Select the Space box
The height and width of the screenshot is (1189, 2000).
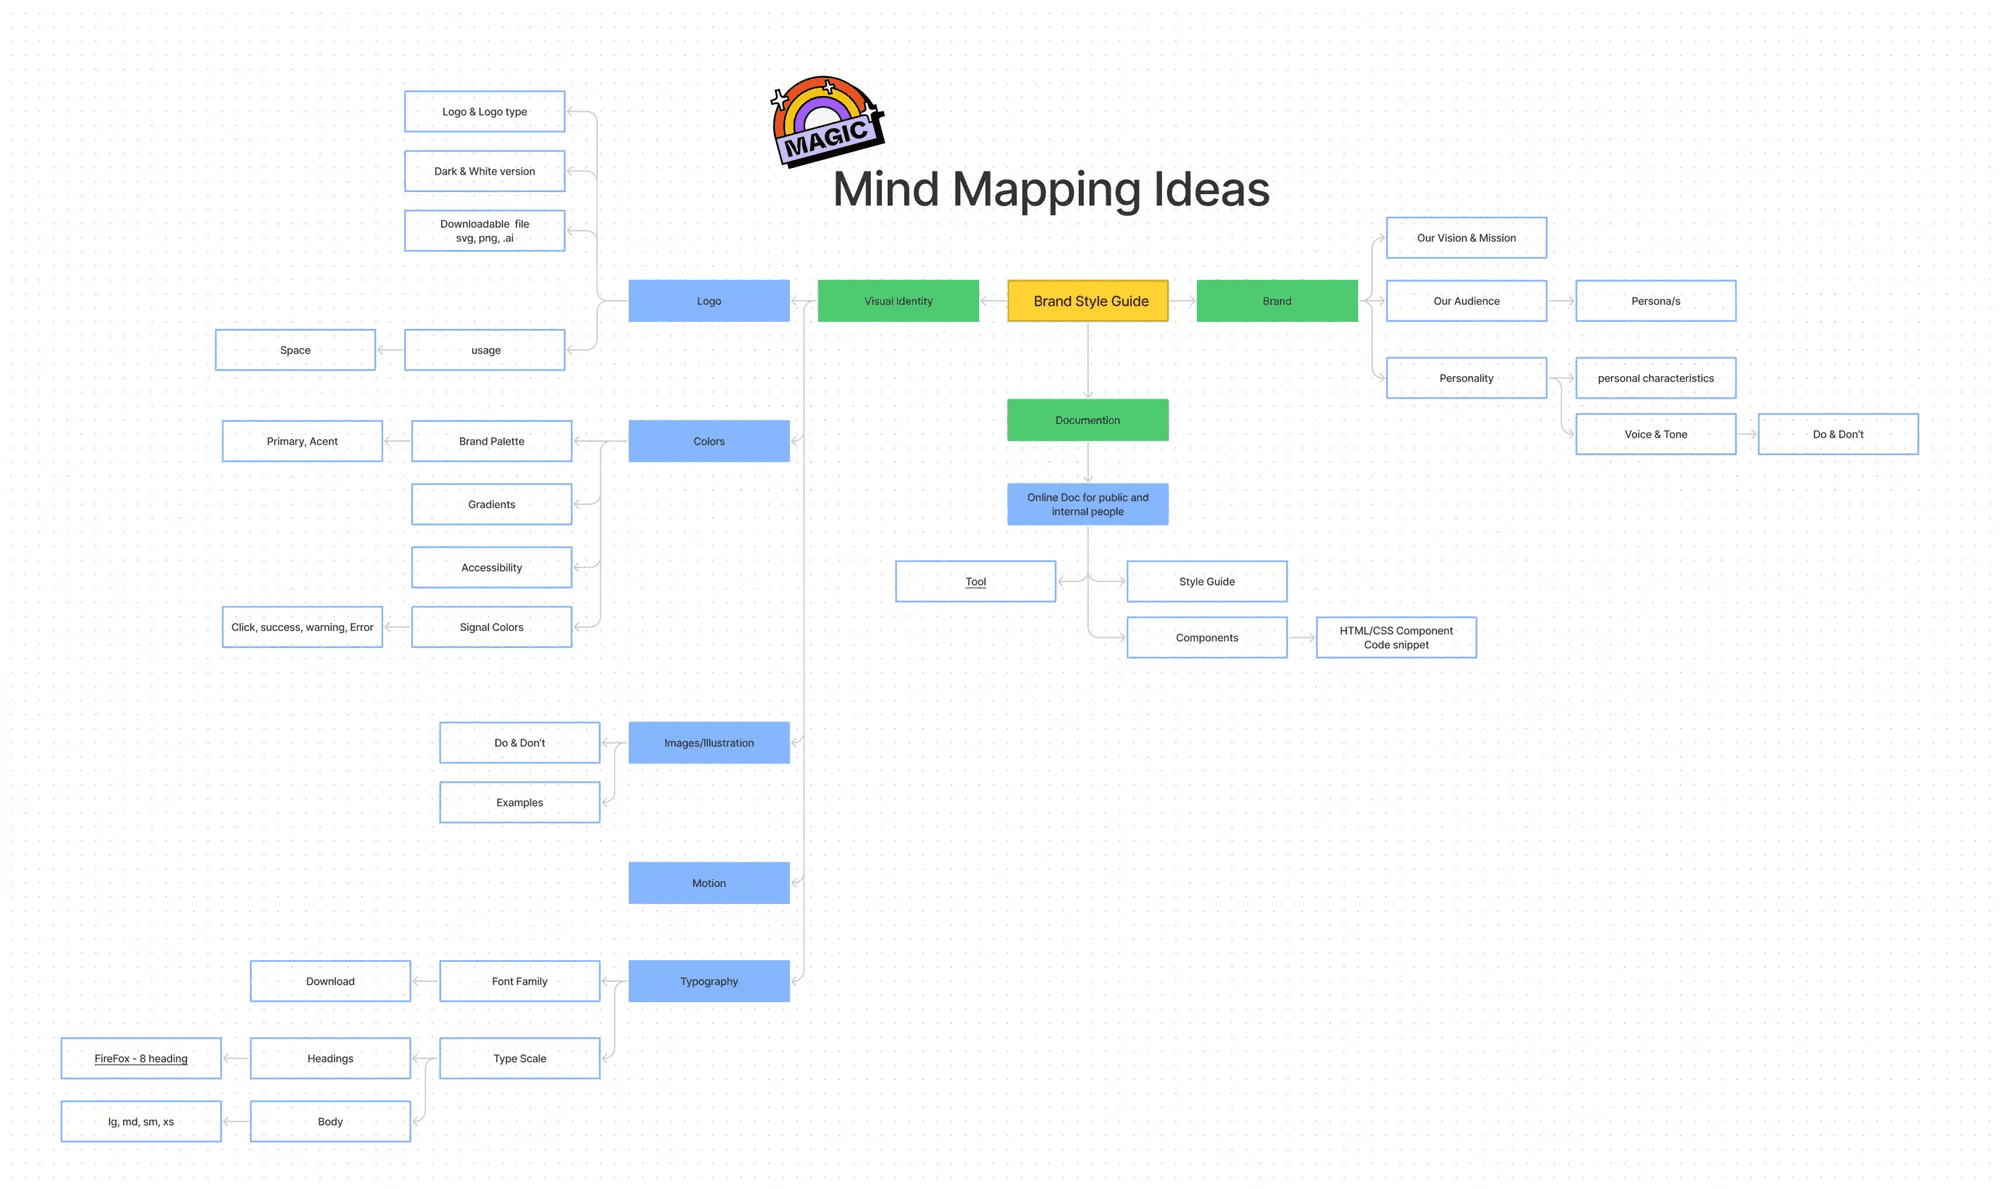pyautogui.click(x=295, y=350)
